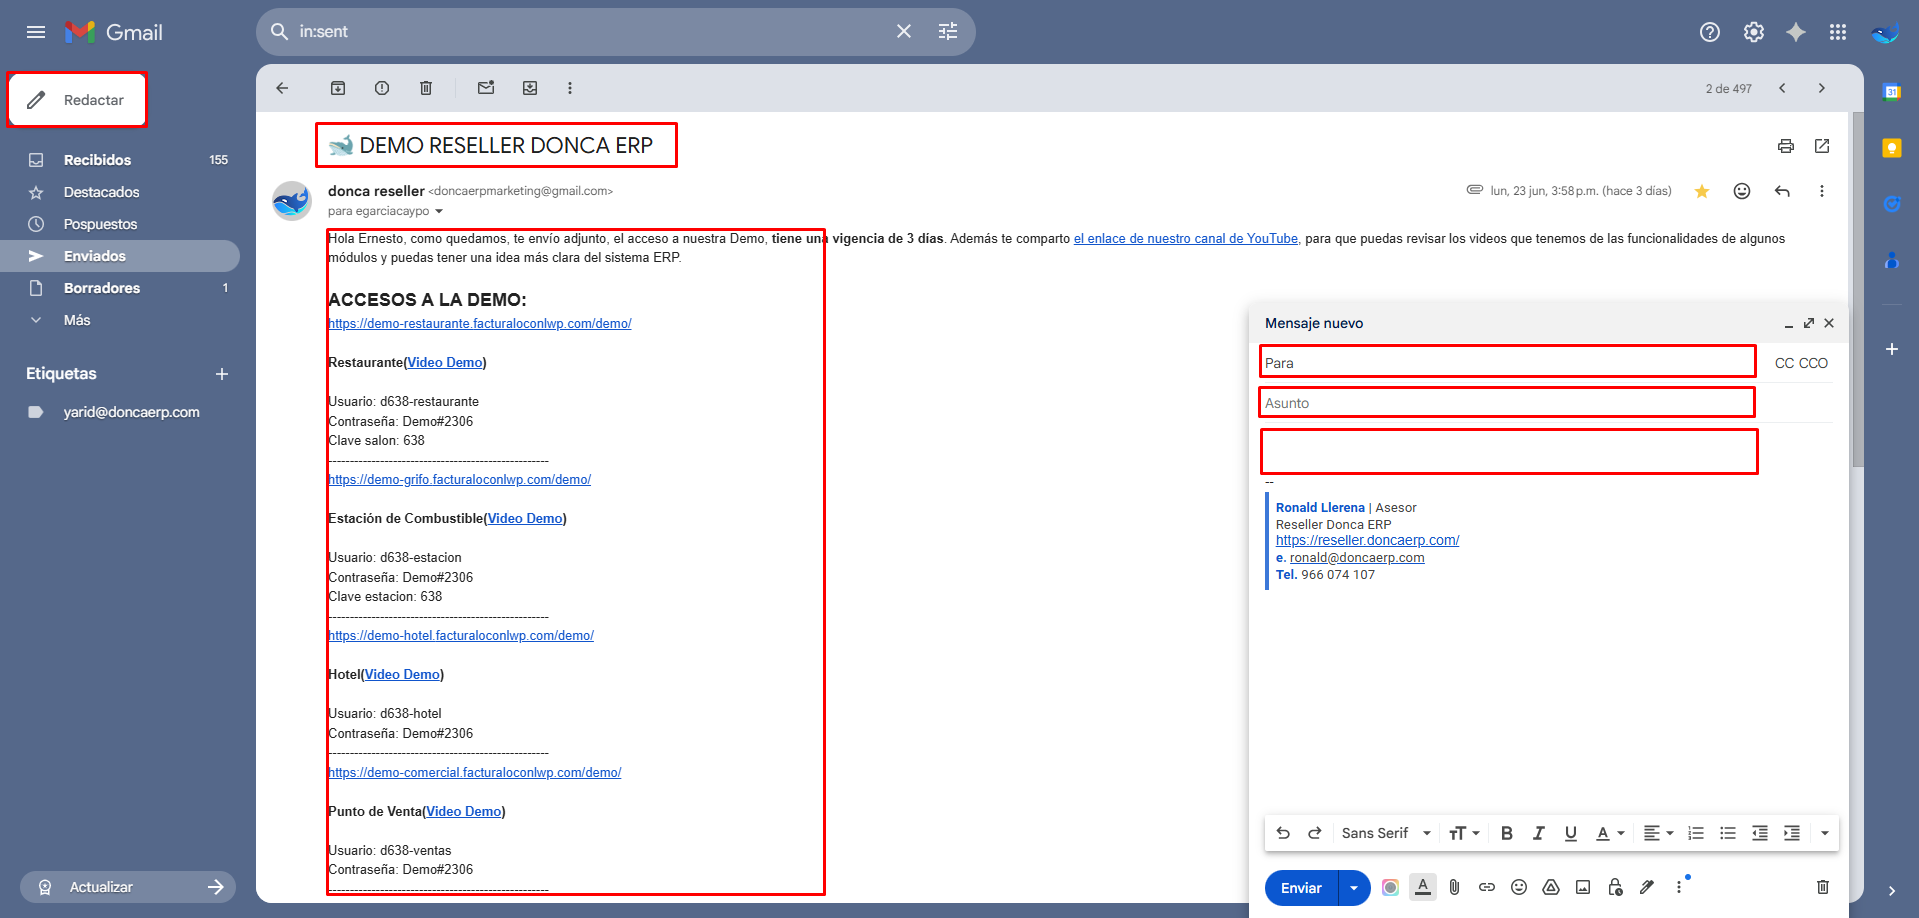Click the Asunto subject field
Viewport: 1919px width, 918px height.
coord(1506,403)
